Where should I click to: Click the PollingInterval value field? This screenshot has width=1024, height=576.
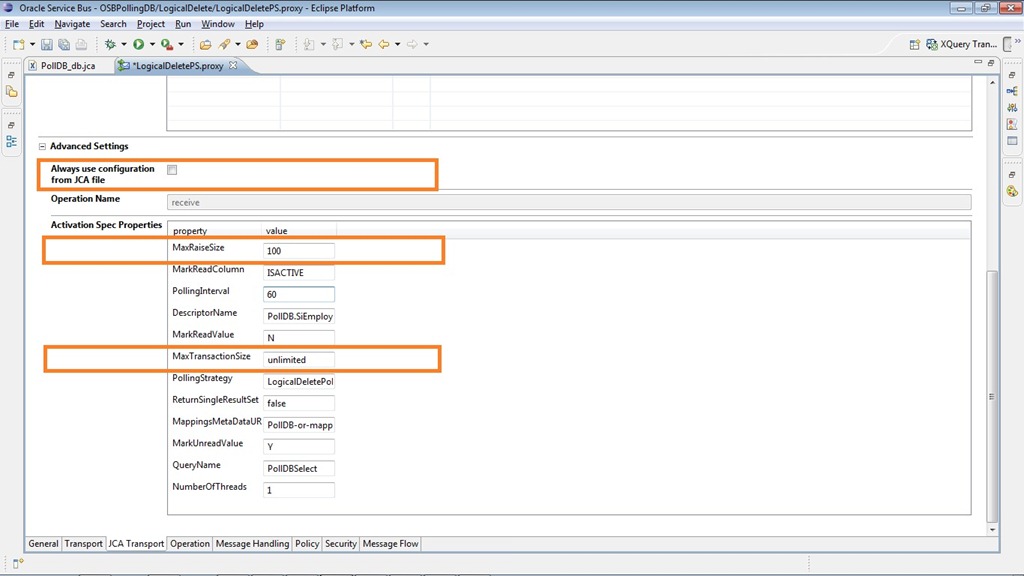click(x=299, y=294)
